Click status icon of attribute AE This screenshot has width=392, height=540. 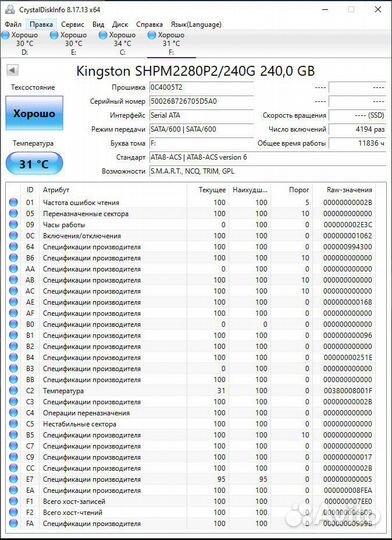coord(13,302)
